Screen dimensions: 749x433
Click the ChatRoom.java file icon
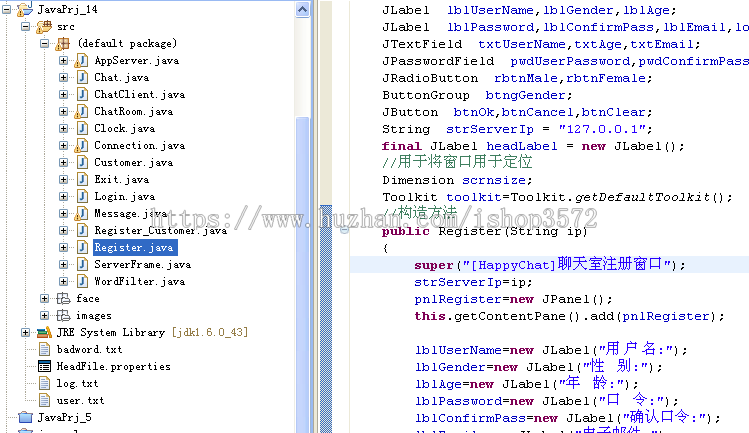click(x=82, y=111)
